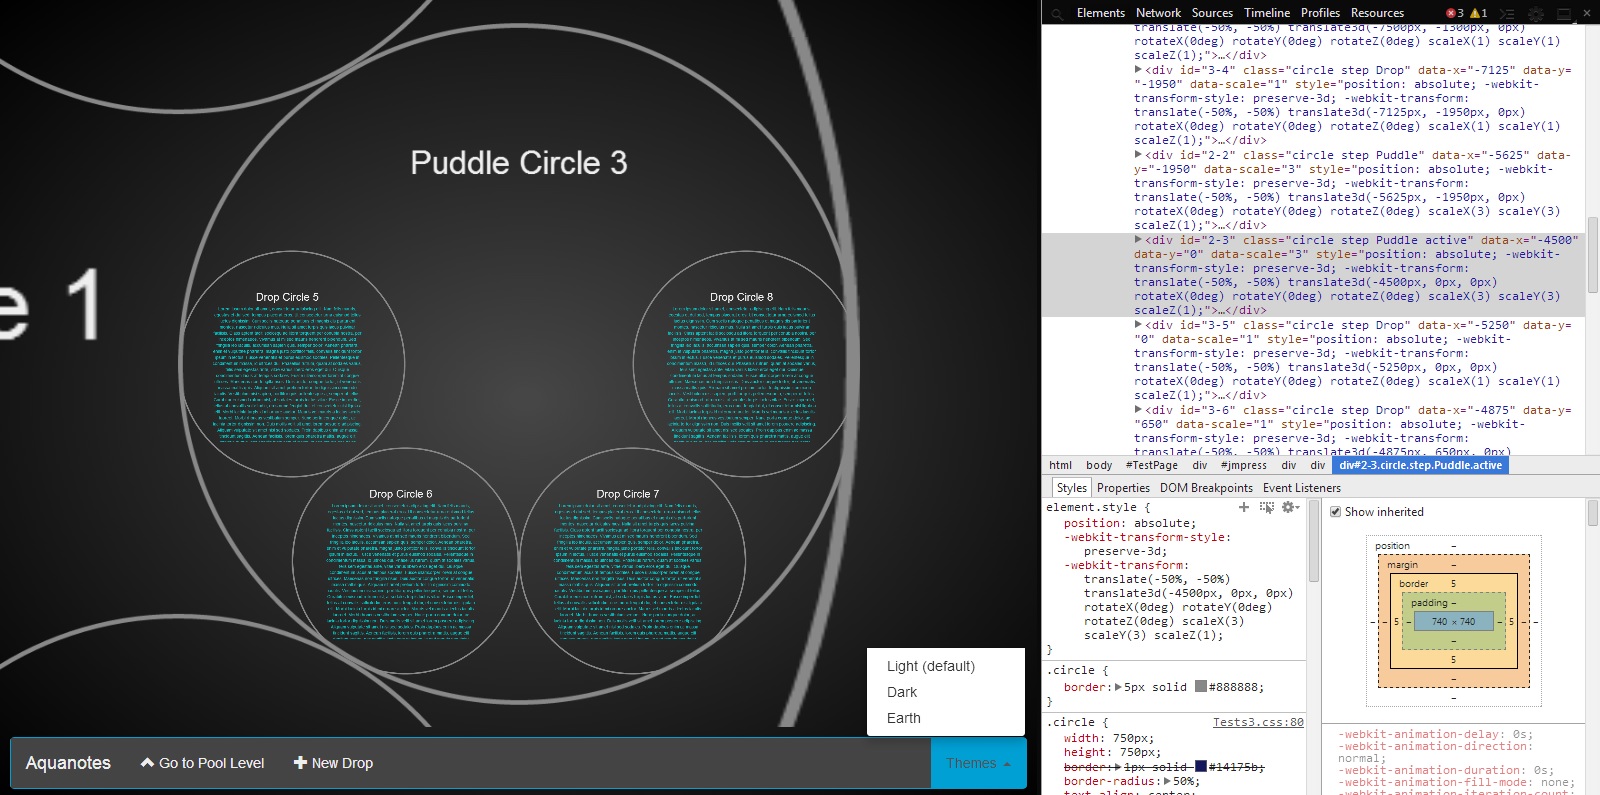Click the div#2-3.circle.step.Puddle.active breadcrumb
Screen dimensions: 1600x795
coord(1421,465)
